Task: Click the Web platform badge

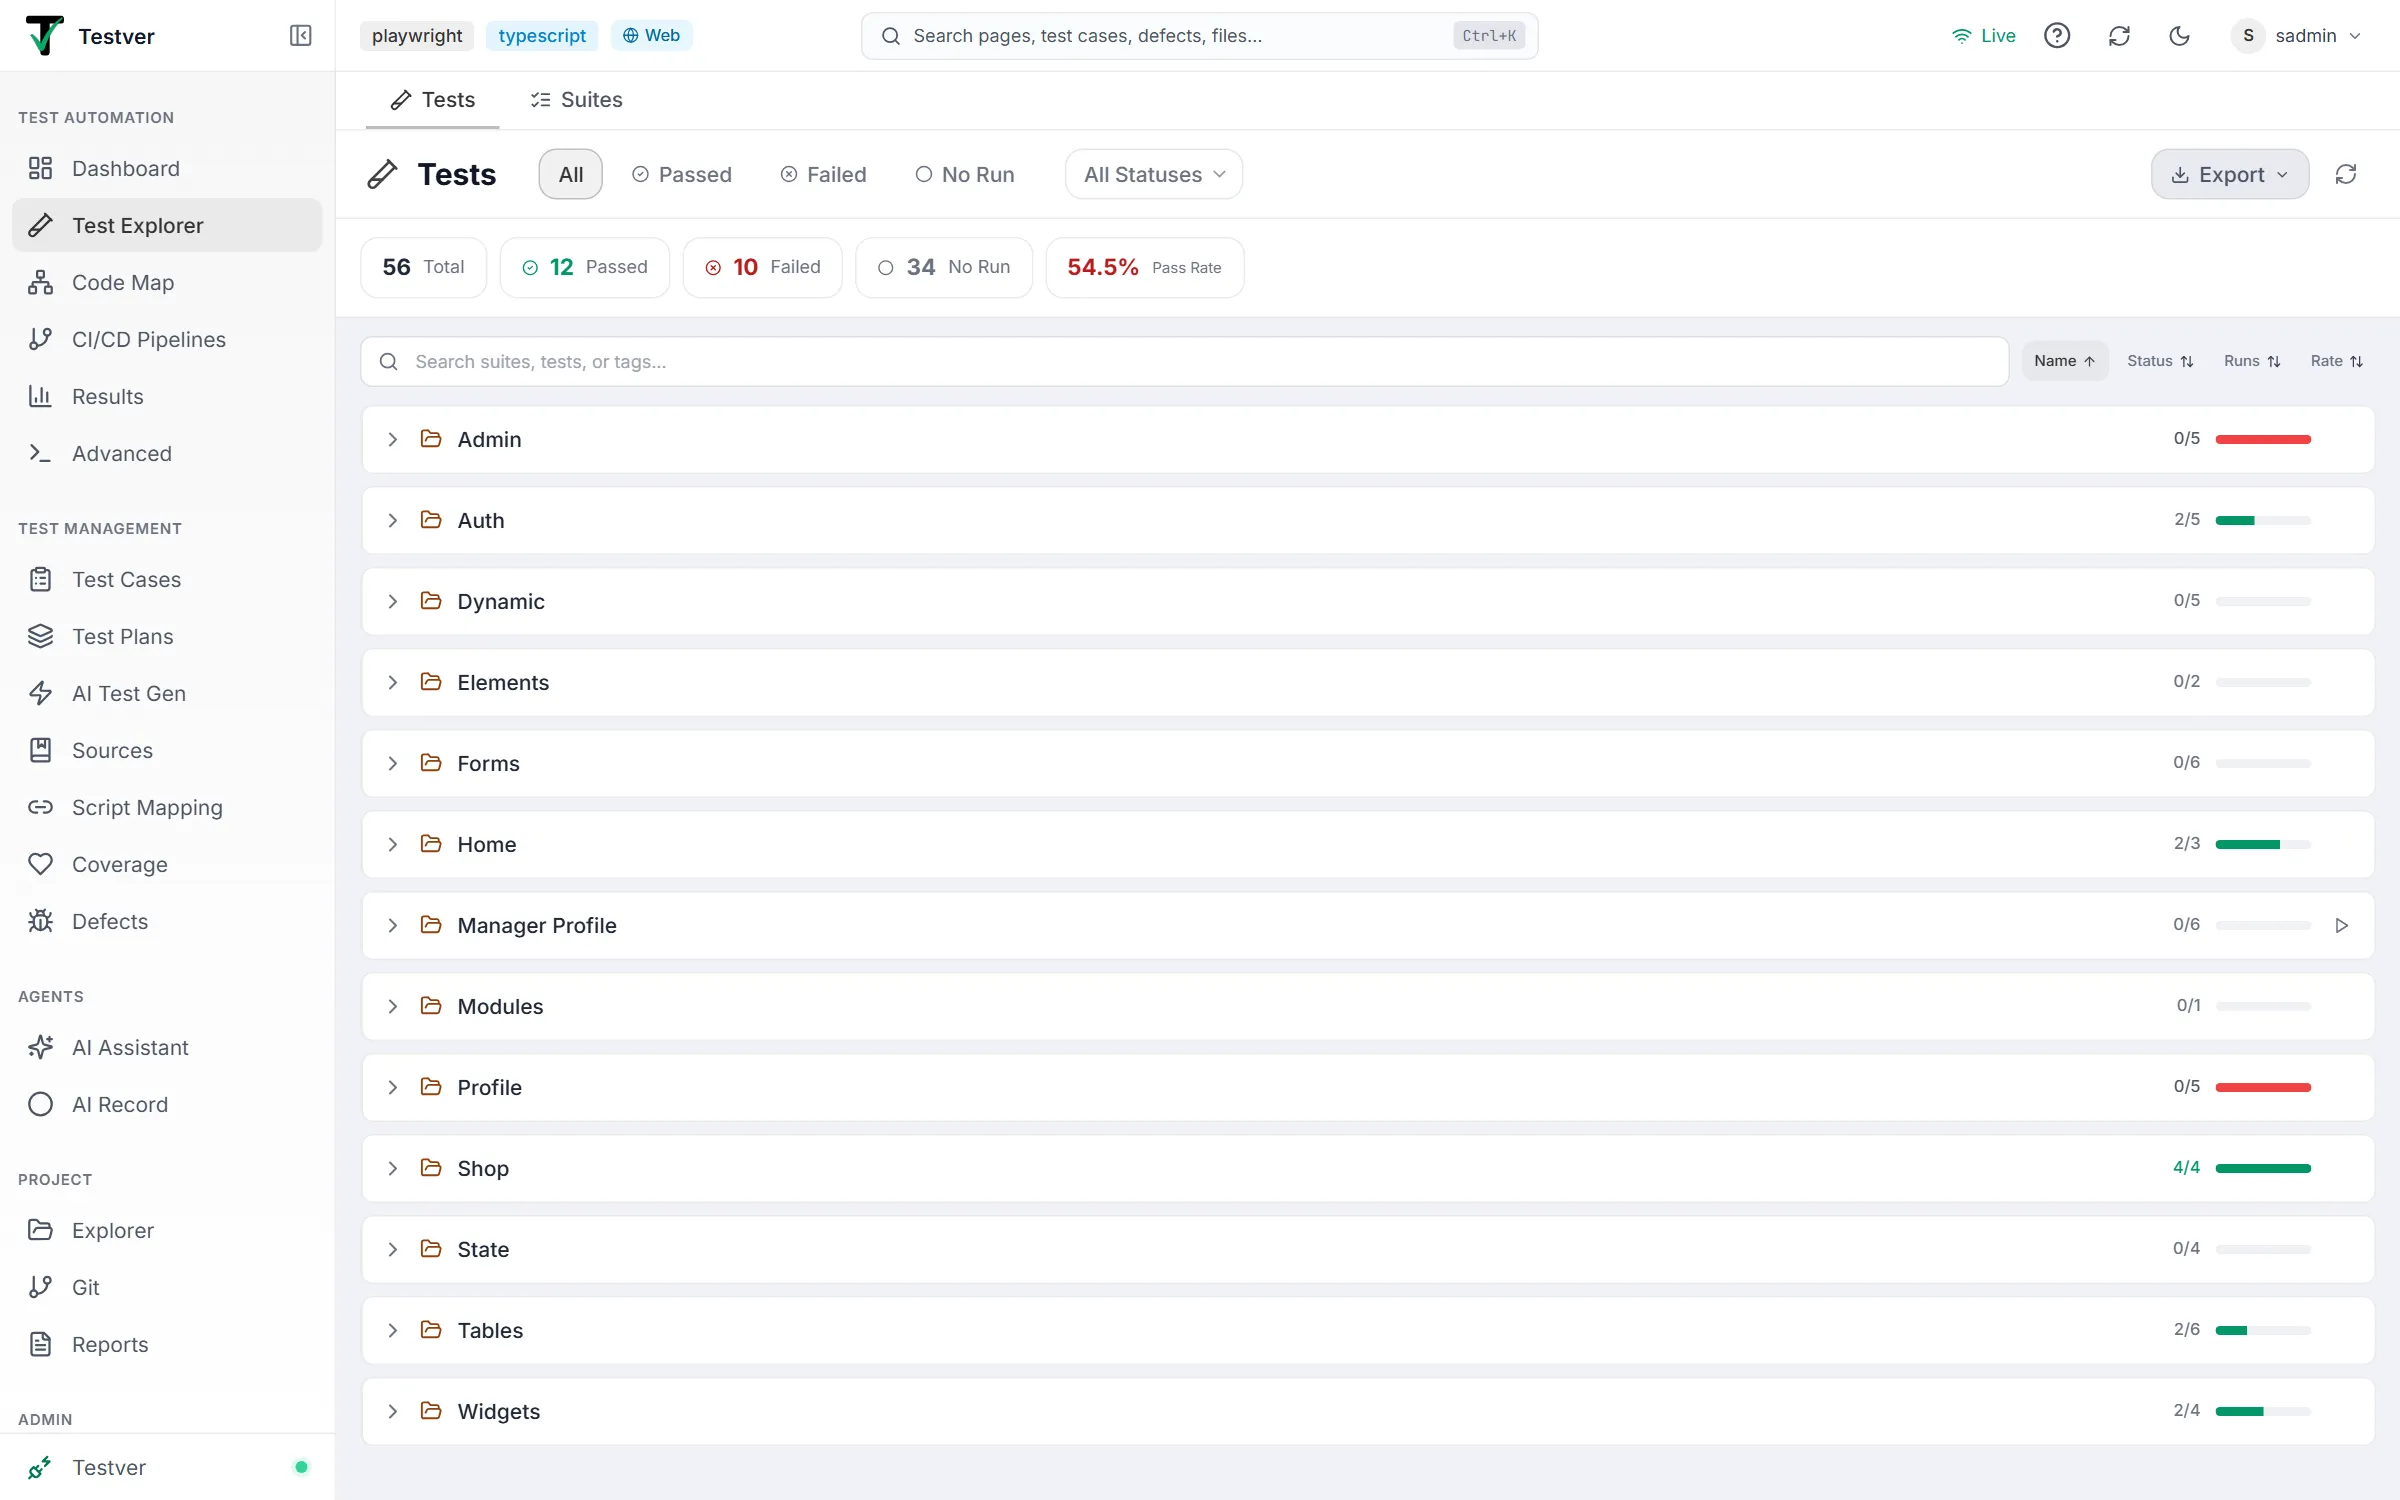Action: [651, 35]
